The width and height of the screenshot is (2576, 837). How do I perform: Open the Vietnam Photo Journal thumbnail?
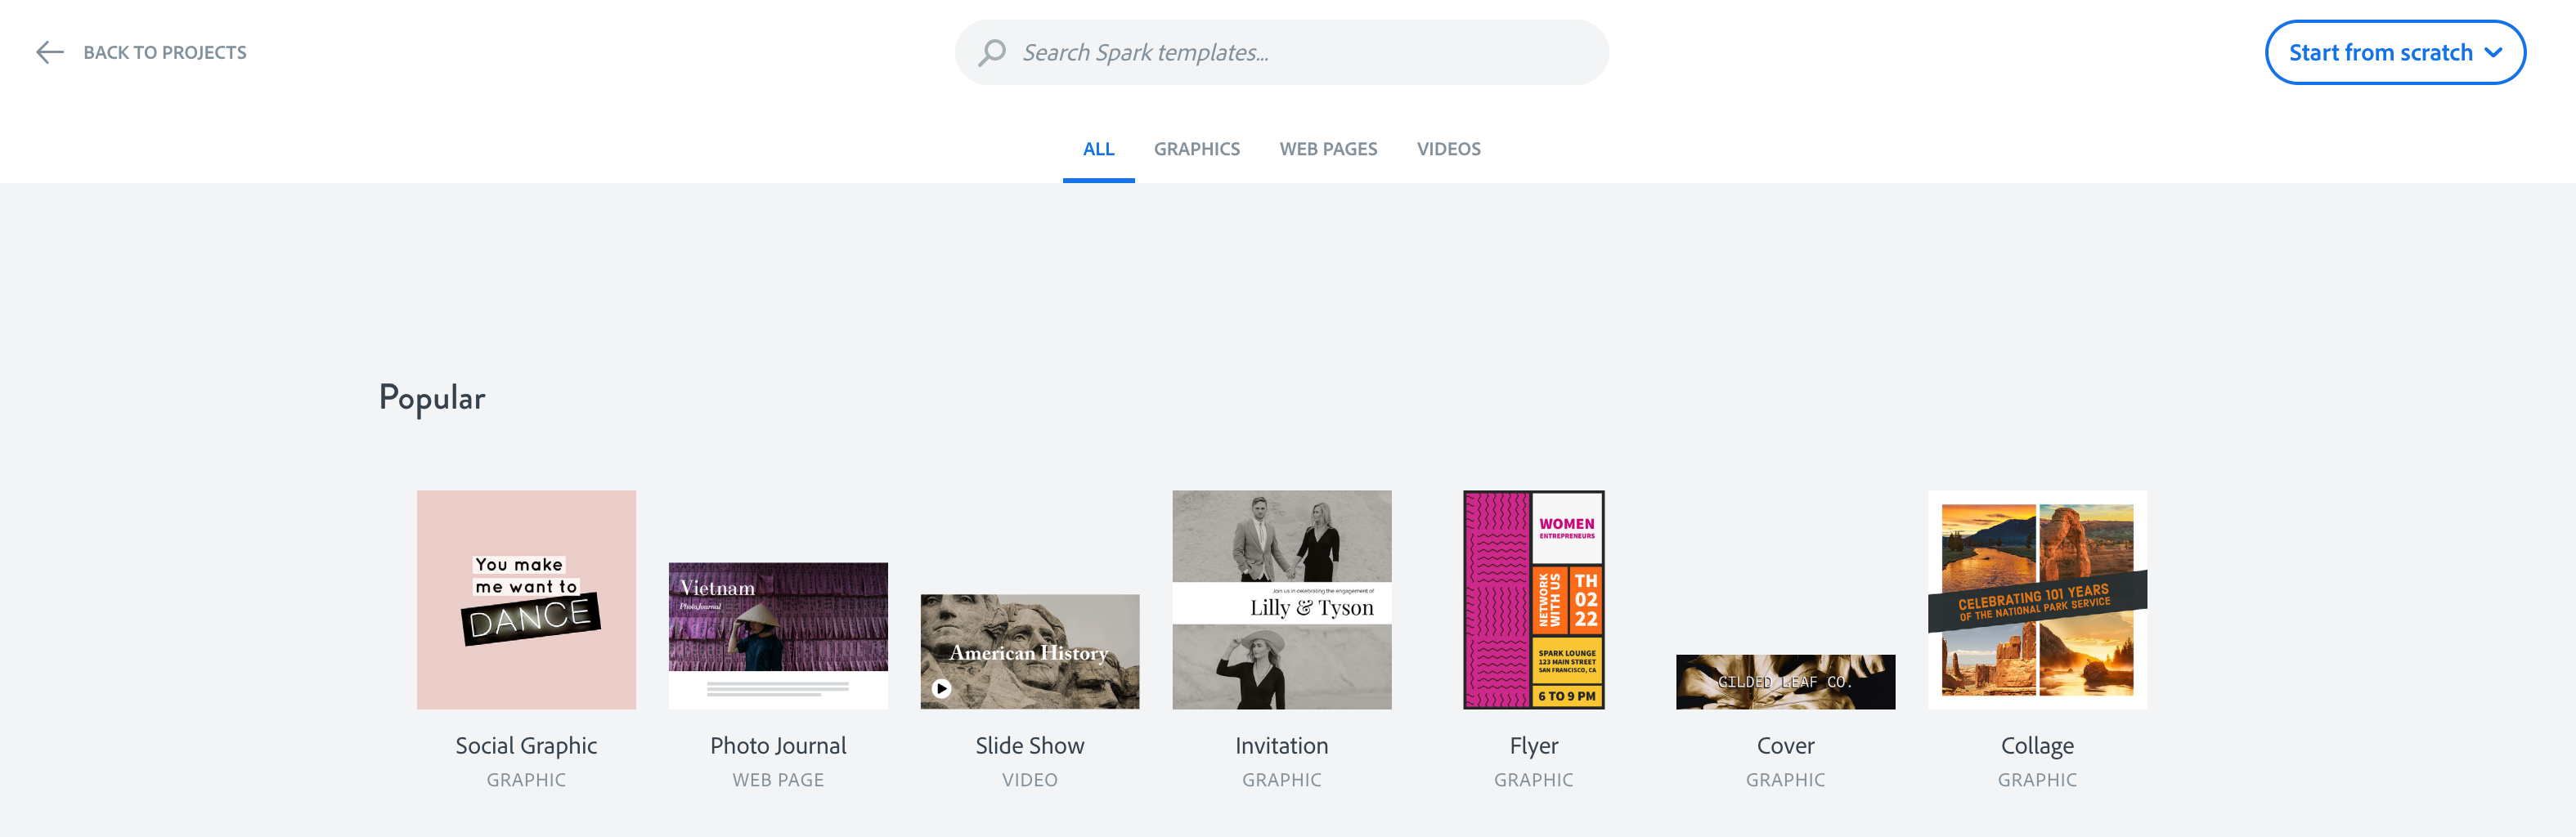tap(778, 635)
